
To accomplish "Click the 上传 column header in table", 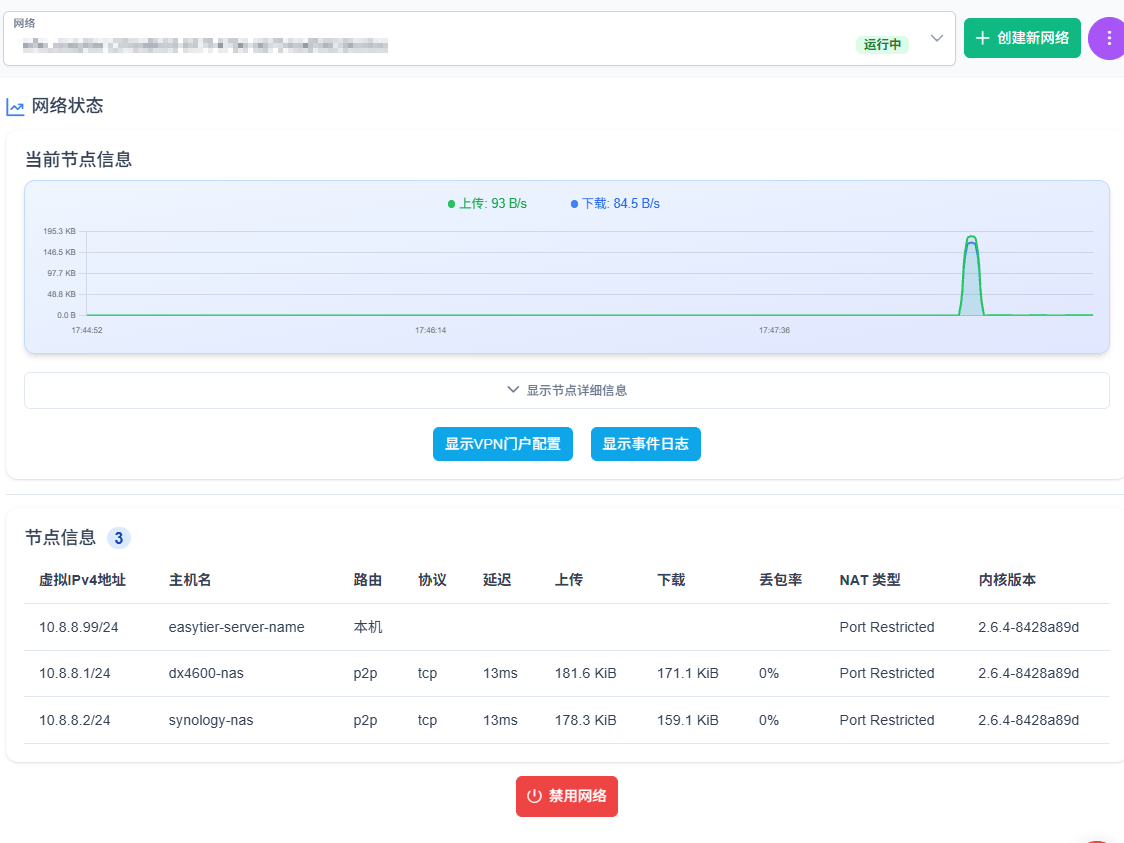I will point(568,580).
